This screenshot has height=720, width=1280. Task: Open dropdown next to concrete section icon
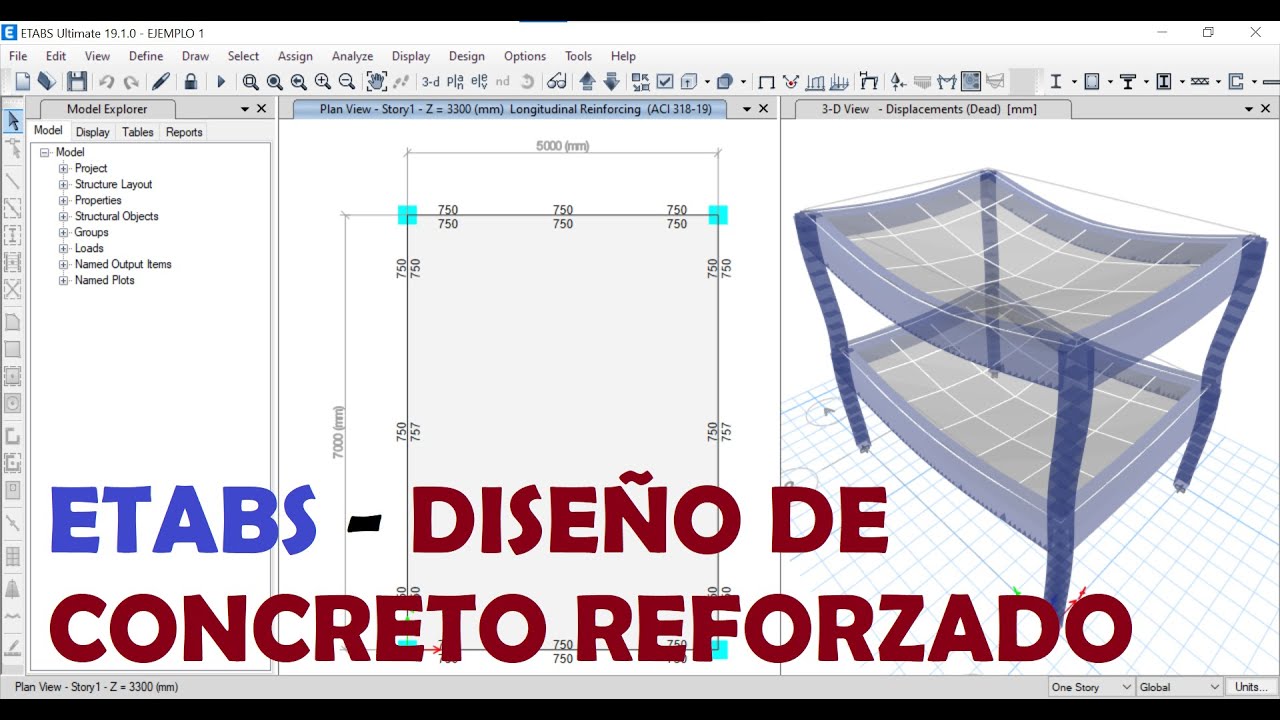coord(1110,82)
